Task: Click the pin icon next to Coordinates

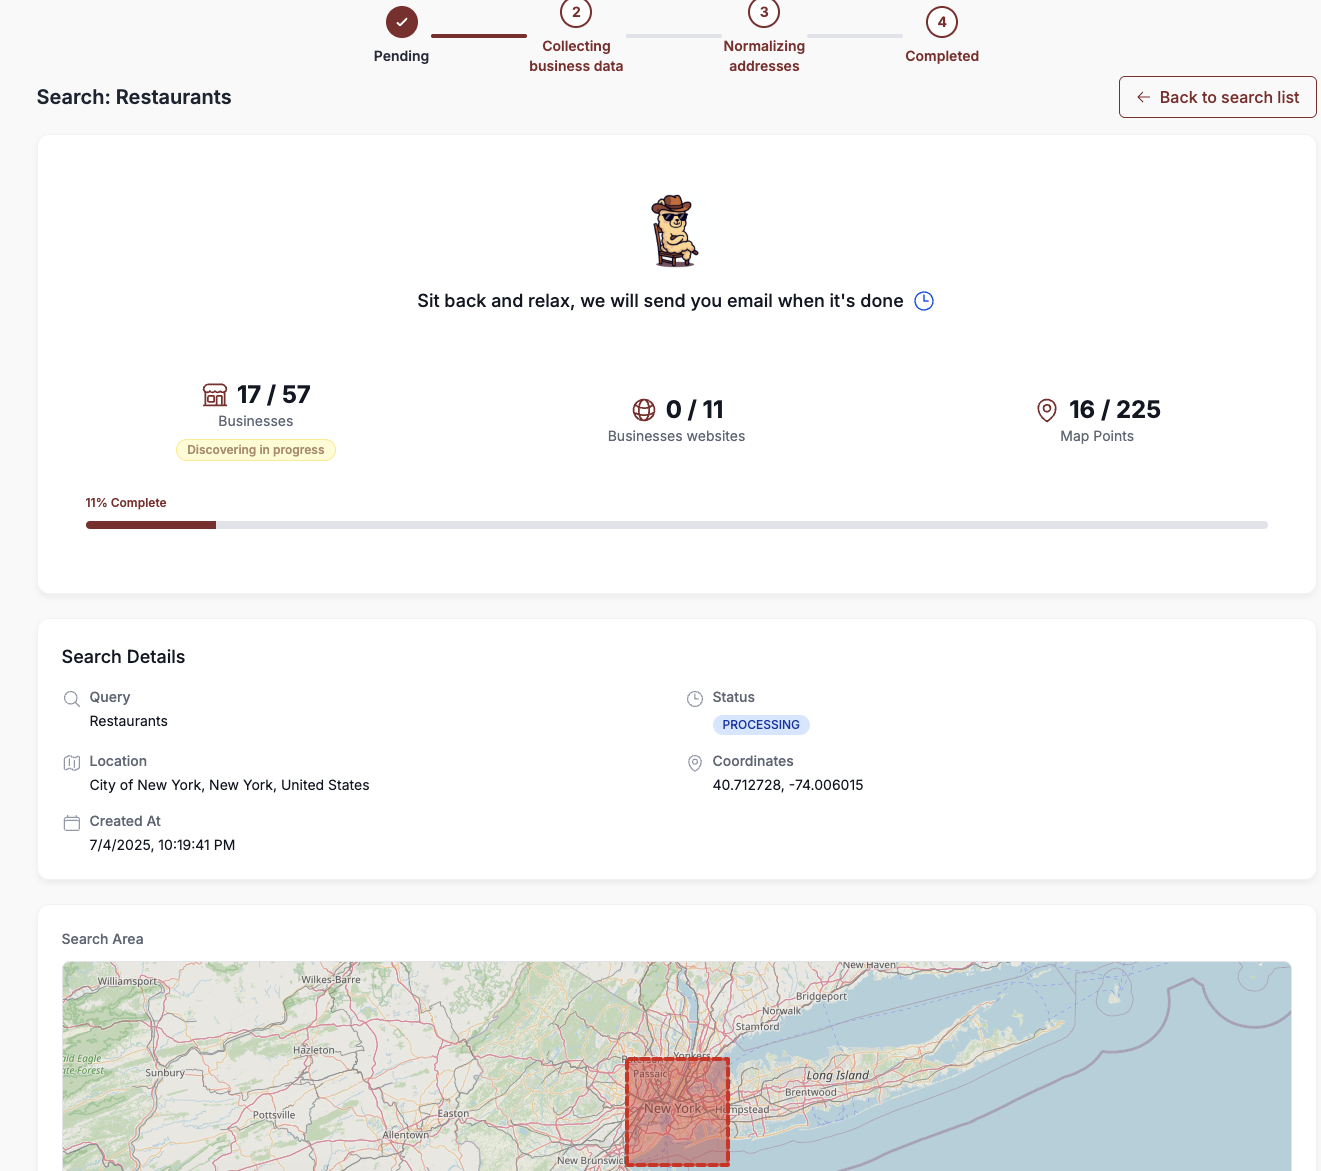Action: [x=695, y=763]
